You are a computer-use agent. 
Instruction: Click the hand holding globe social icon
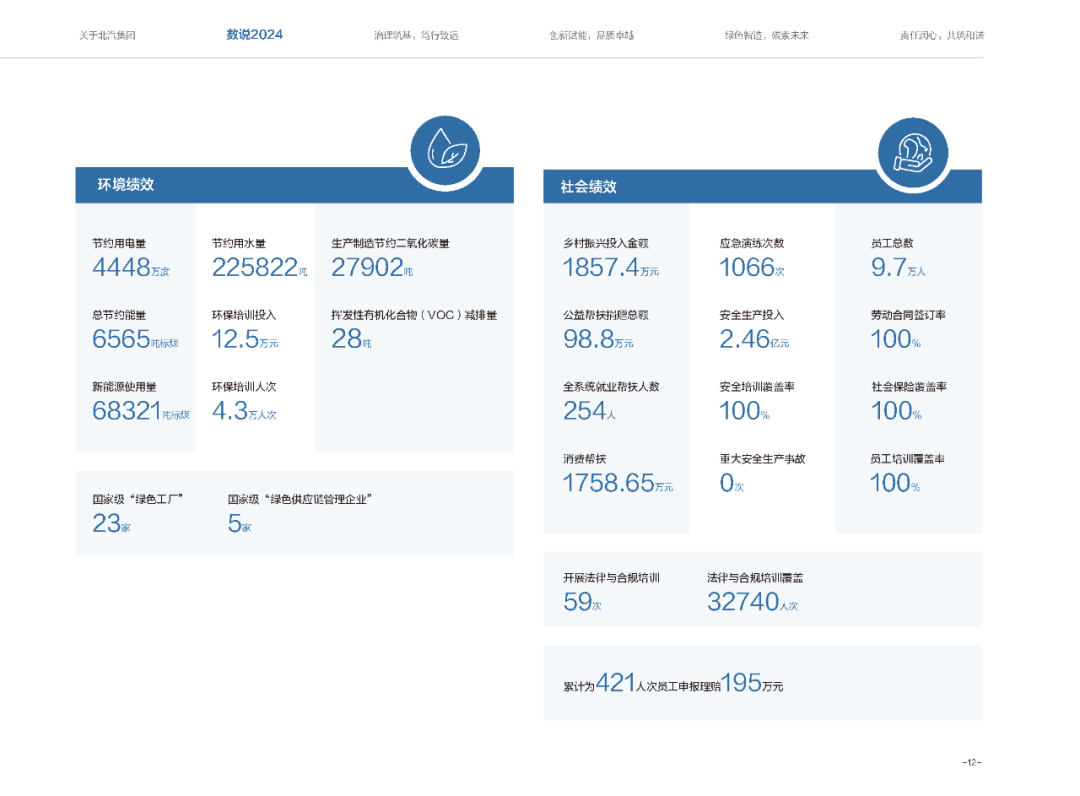click(x=913, y=152)
